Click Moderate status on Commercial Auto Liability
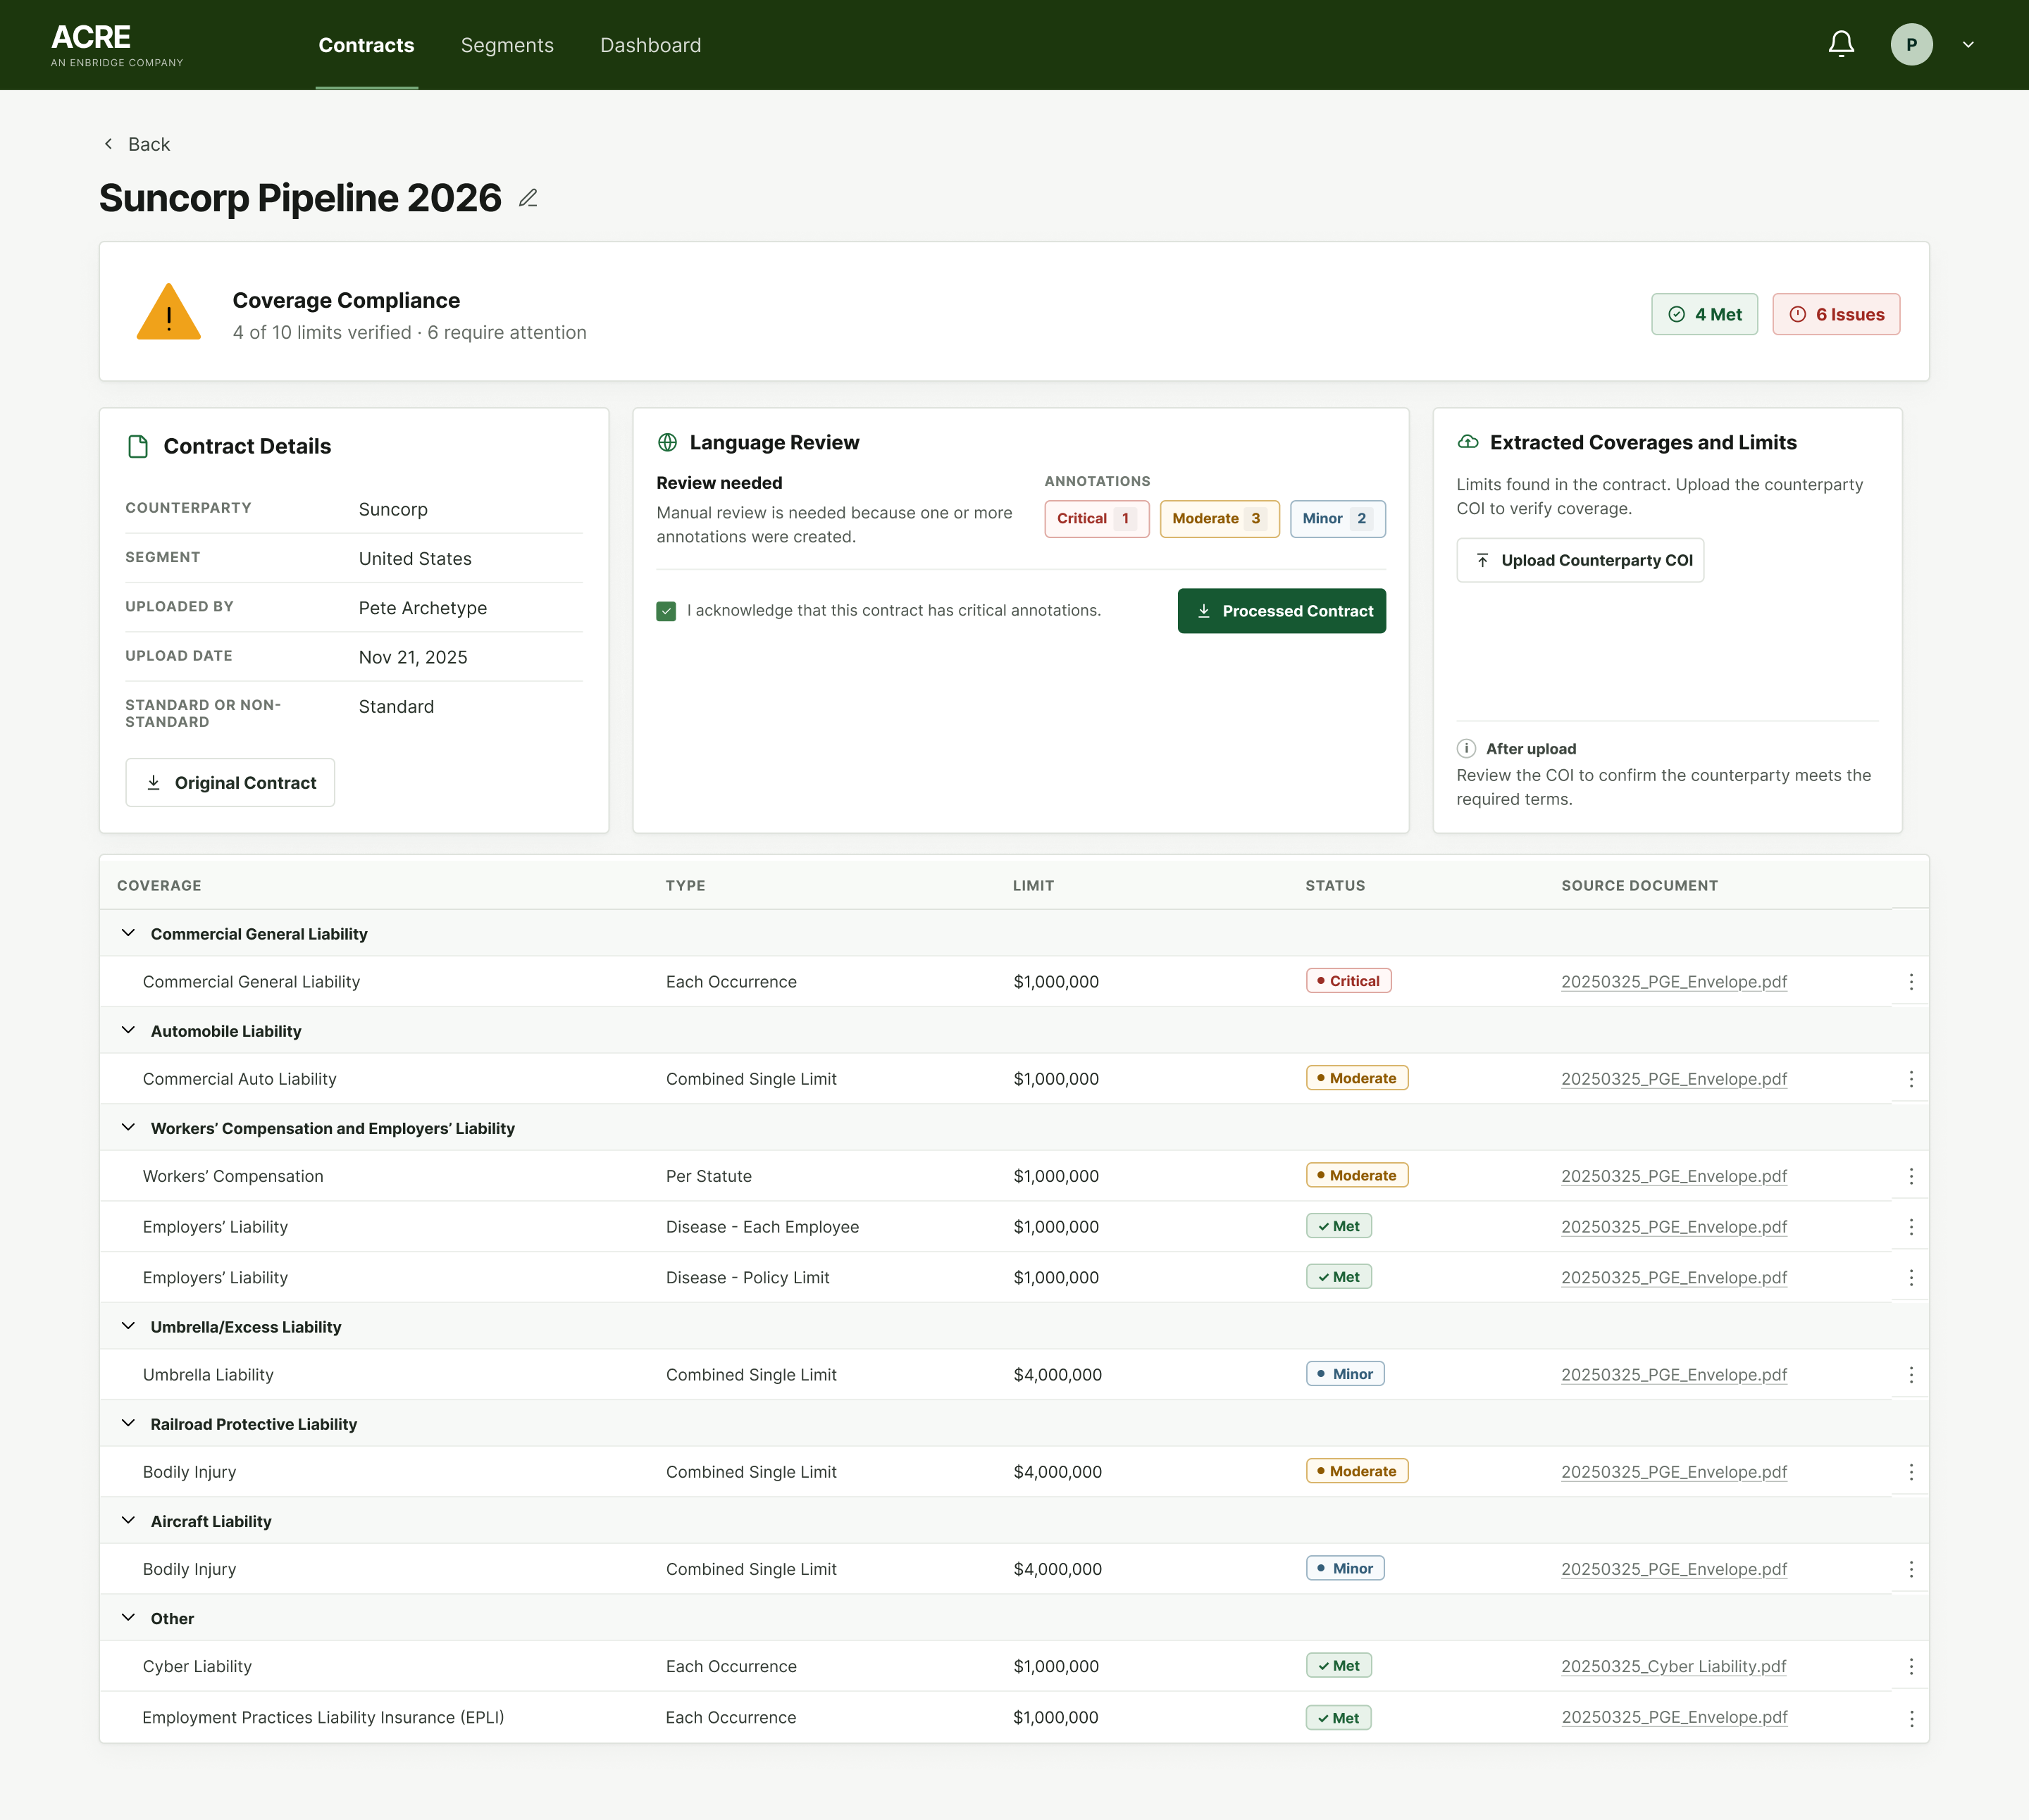The height and width of the screenshot is (1820, 2029). (1357, 1078)
